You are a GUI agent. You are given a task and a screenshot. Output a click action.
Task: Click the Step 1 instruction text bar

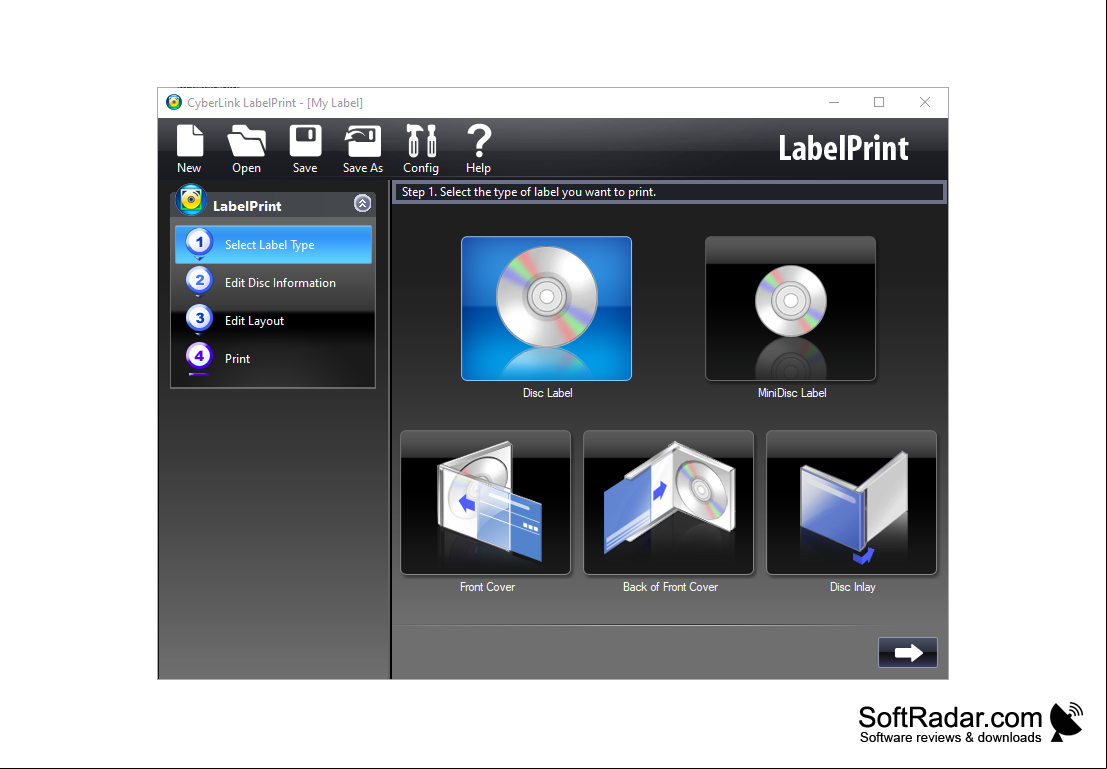(x=669, y=192)
